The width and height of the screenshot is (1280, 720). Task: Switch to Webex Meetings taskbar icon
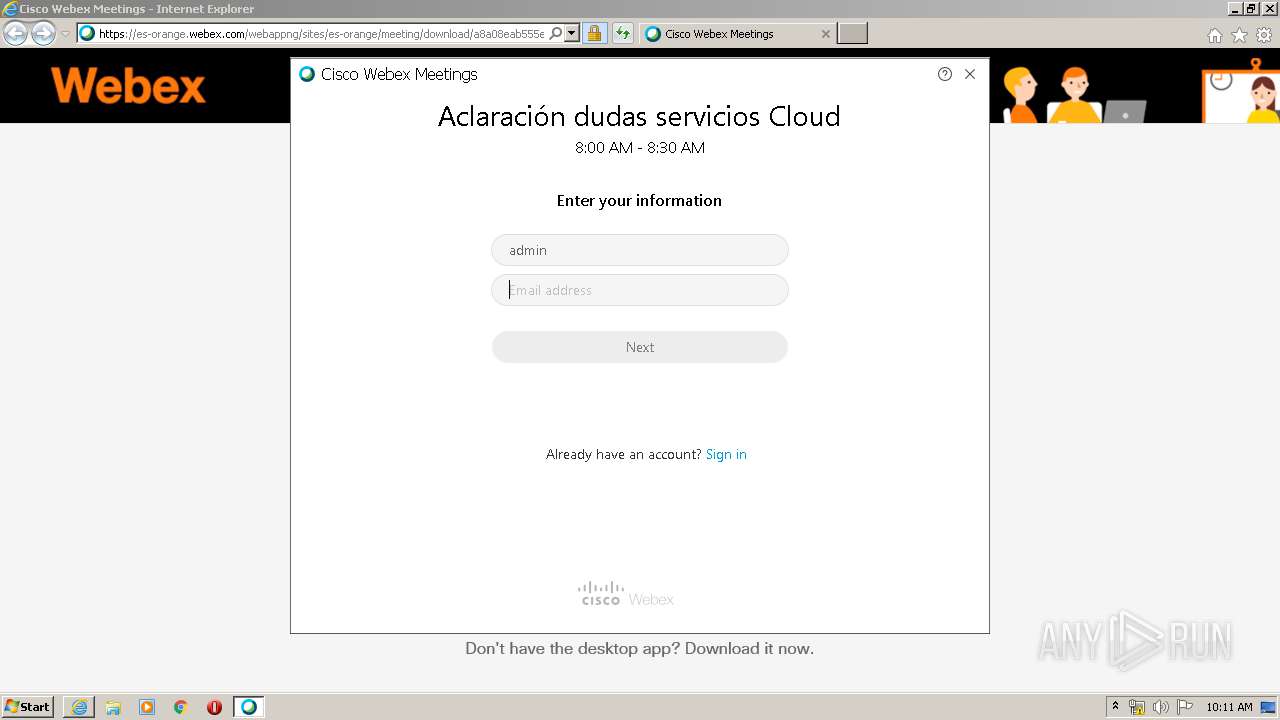(x=249, y=707)
